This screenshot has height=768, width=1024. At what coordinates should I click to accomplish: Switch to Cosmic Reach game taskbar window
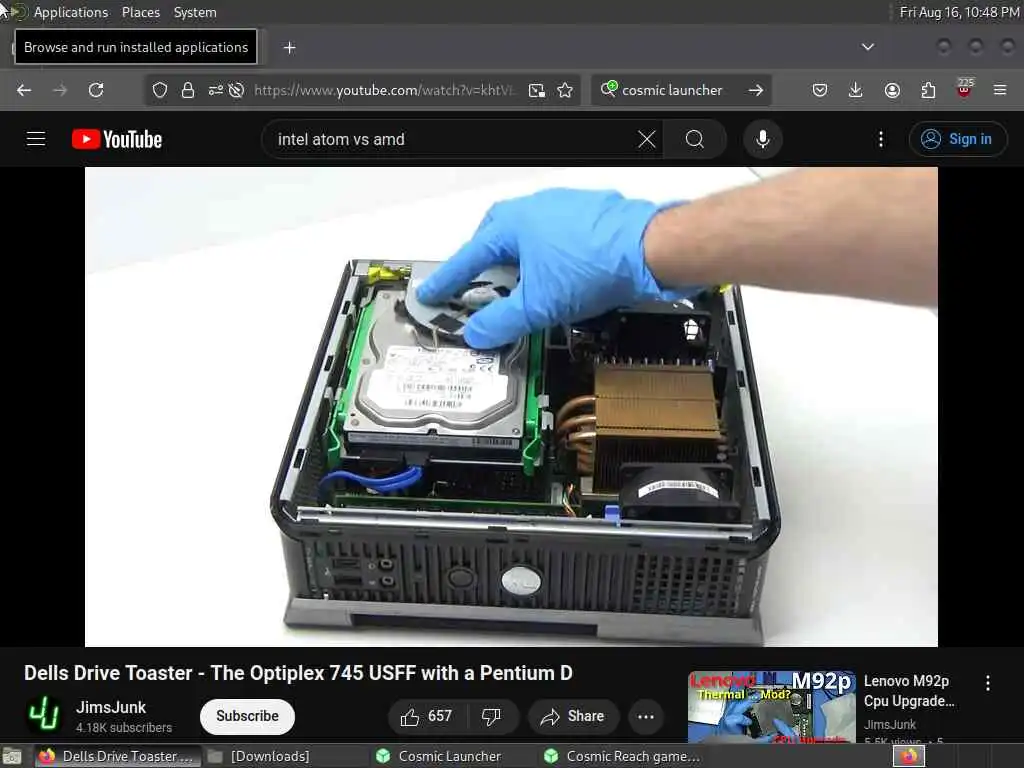(622, 756)
